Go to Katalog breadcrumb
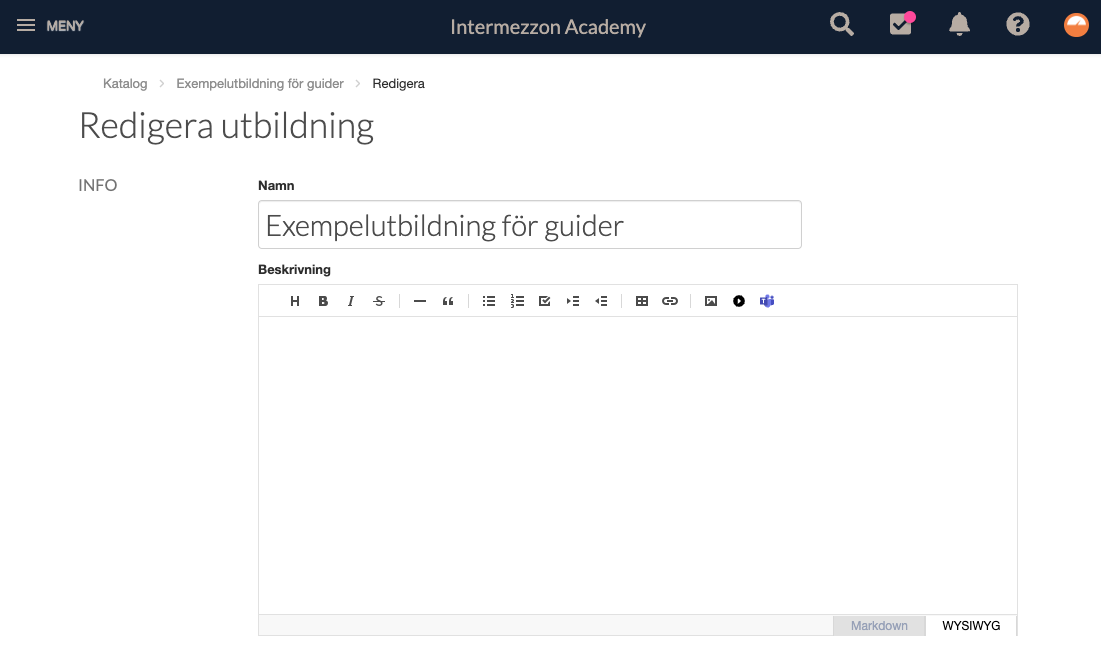The image size is (1101, 664). [125, 84]
